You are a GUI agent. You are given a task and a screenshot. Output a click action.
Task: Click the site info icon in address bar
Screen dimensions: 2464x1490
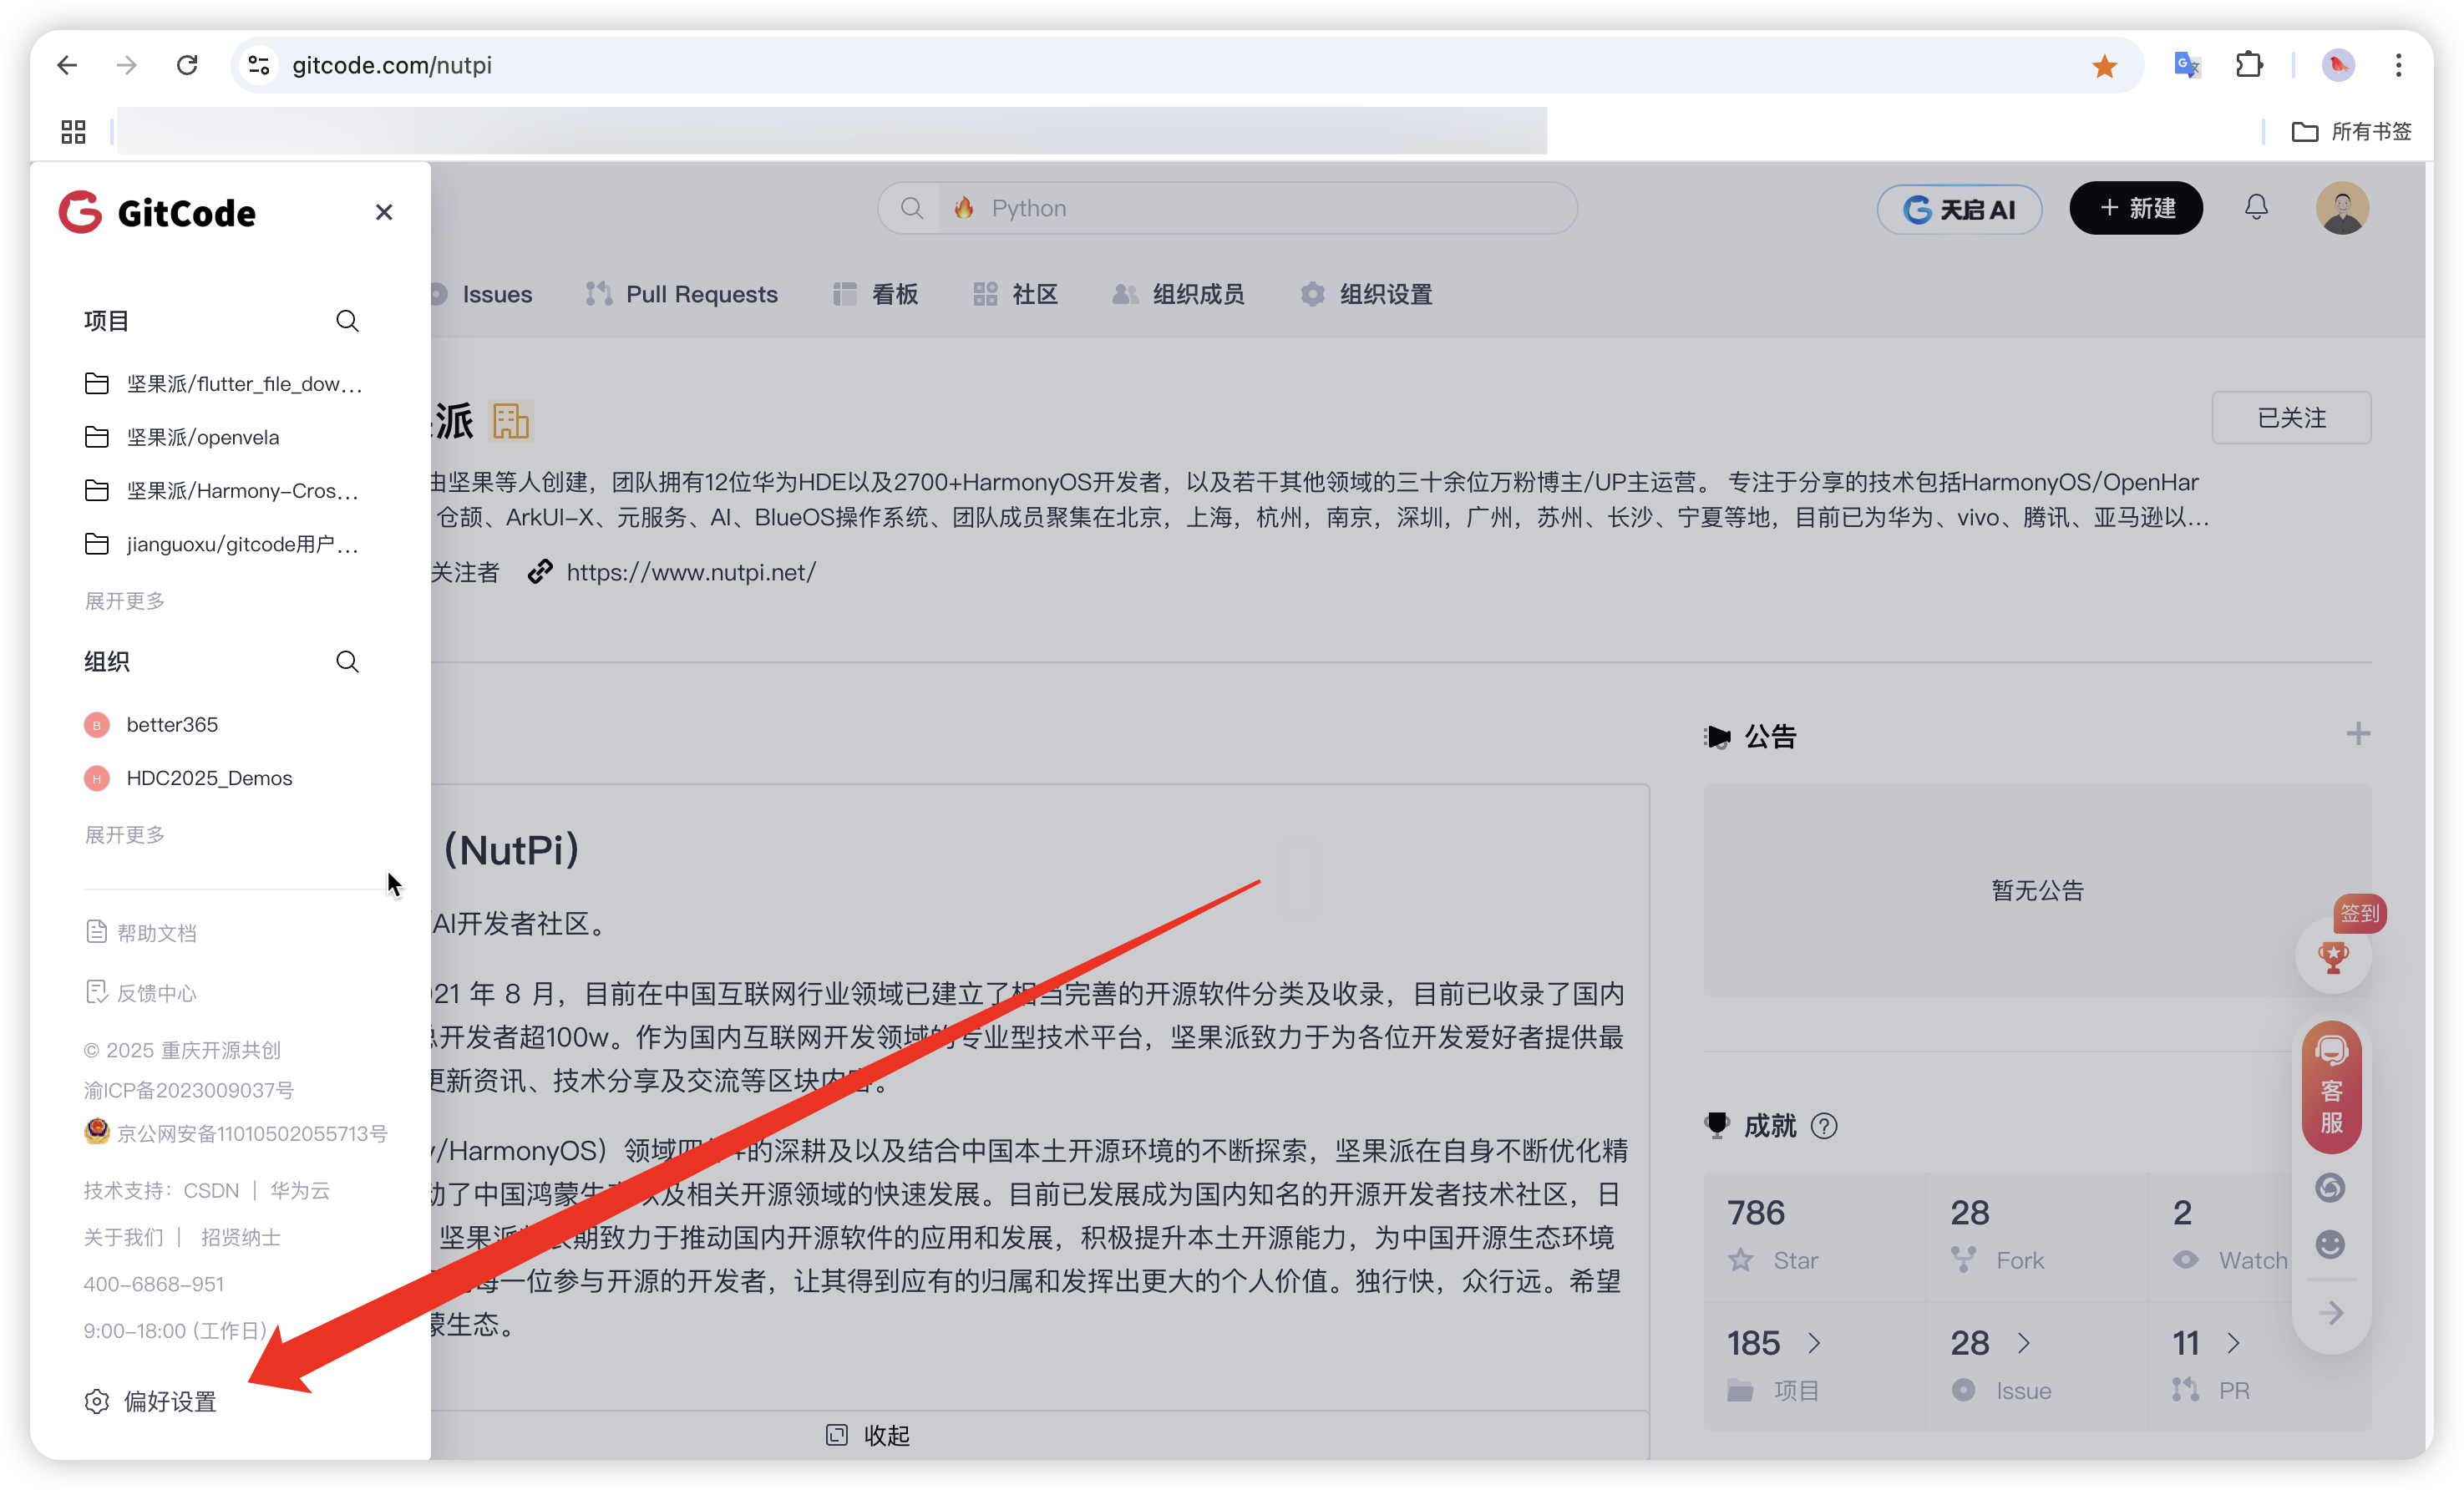[x=259, y=65]
